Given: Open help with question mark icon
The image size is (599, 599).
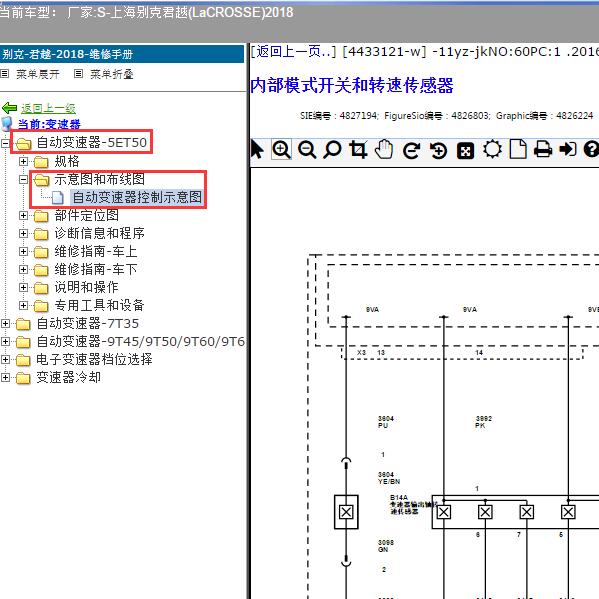Looking at the screenshot, I should tap(591, 149).
